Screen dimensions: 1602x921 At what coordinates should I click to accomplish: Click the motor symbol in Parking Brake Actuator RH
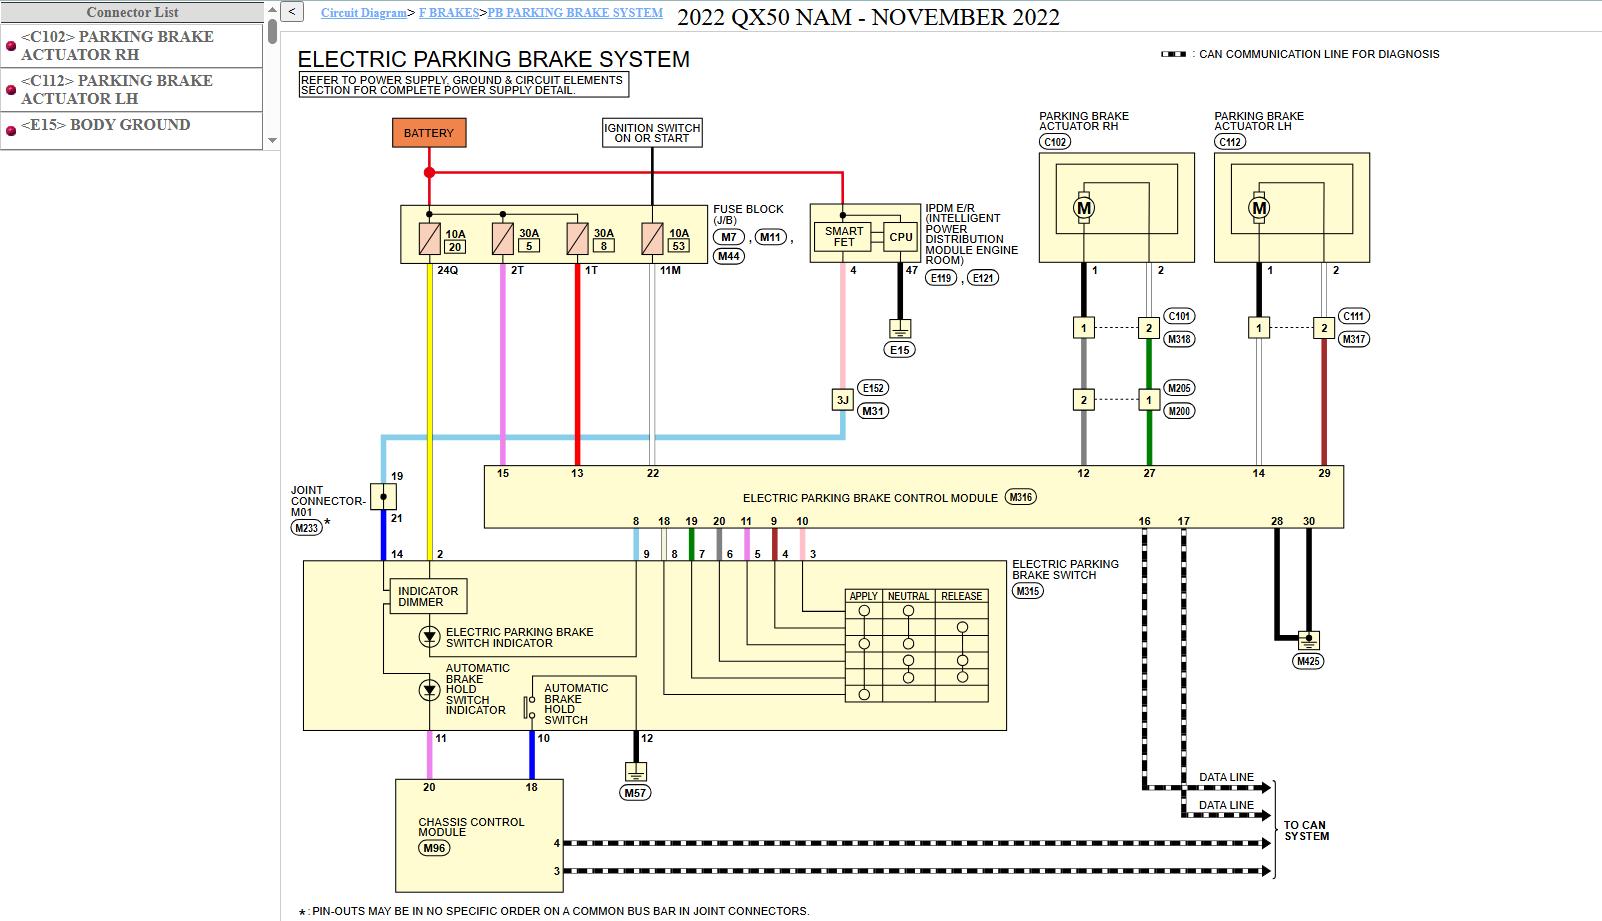[x=1084, y=208]
